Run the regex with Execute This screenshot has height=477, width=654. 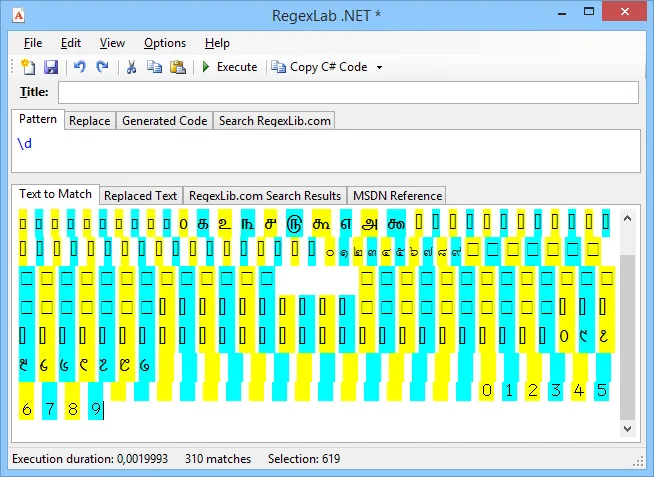[x=229, y=67]
